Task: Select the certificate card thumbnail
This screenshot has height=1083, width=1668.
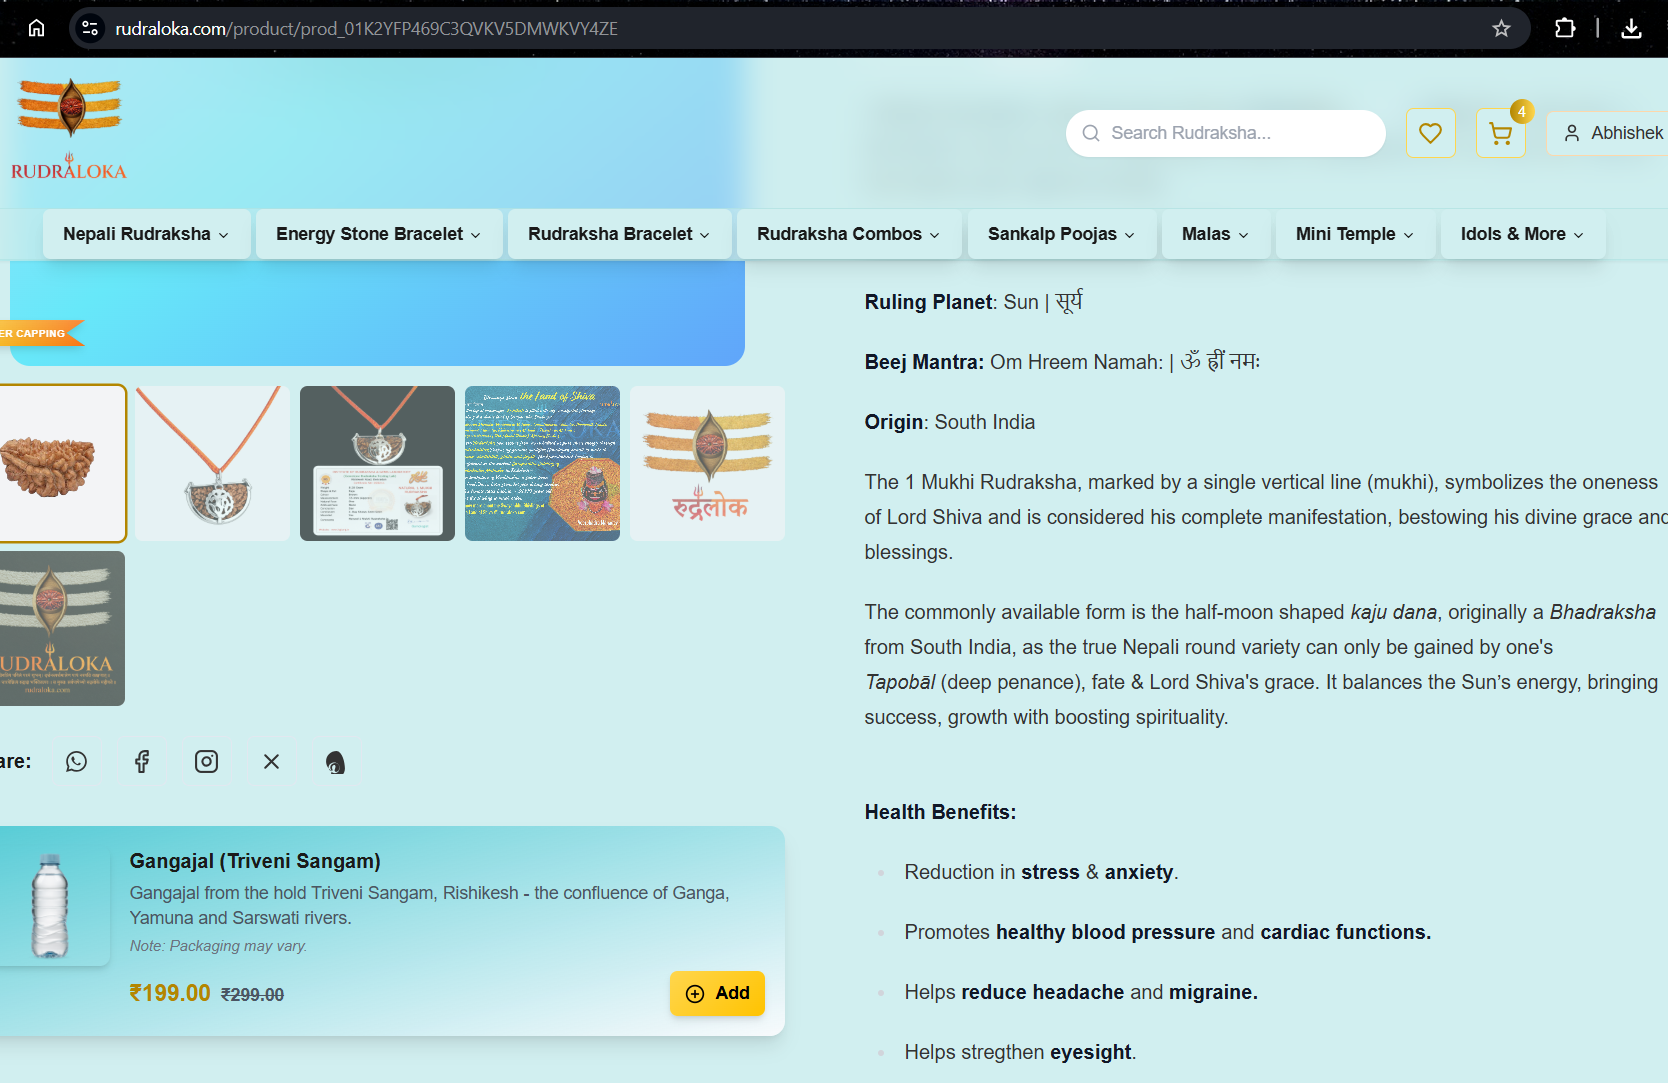Action: 377,464
